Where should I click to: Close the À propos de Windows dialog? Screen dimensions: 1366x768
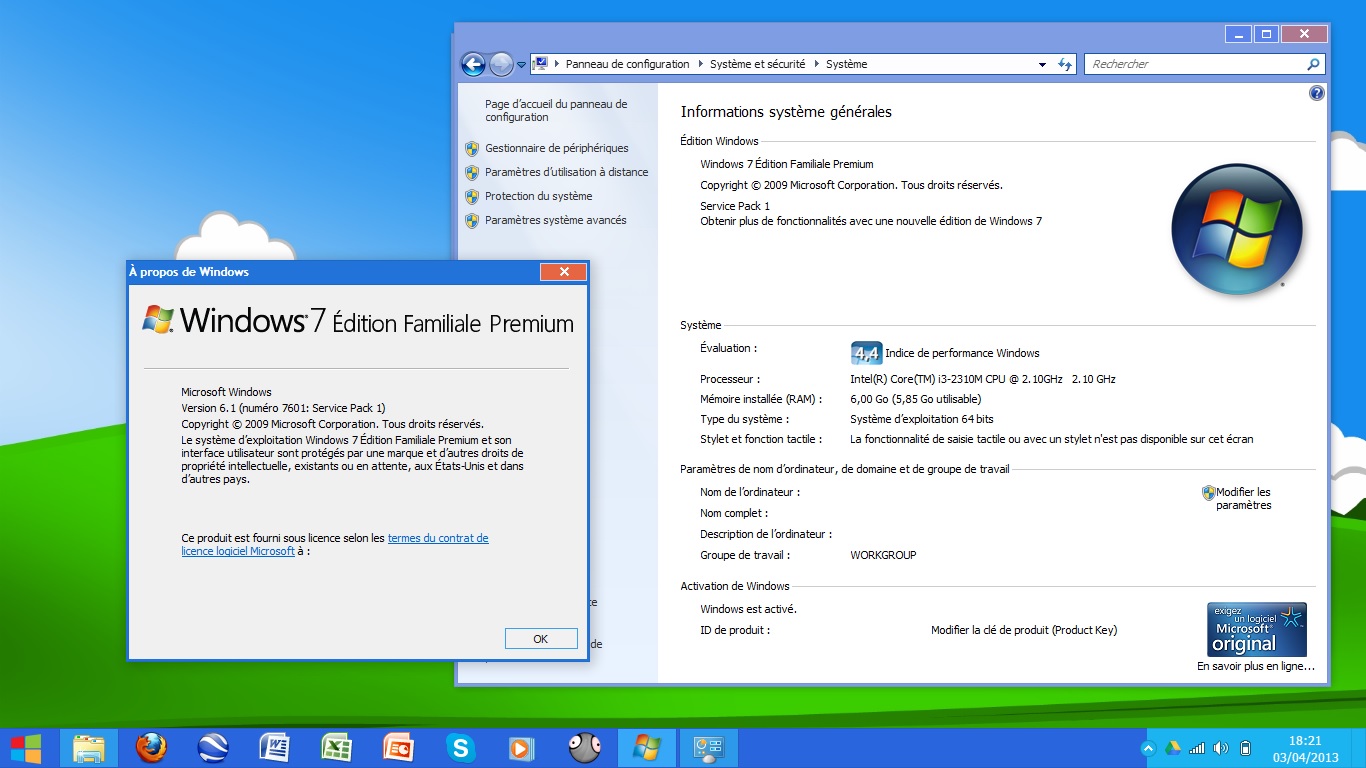point(564,272)
